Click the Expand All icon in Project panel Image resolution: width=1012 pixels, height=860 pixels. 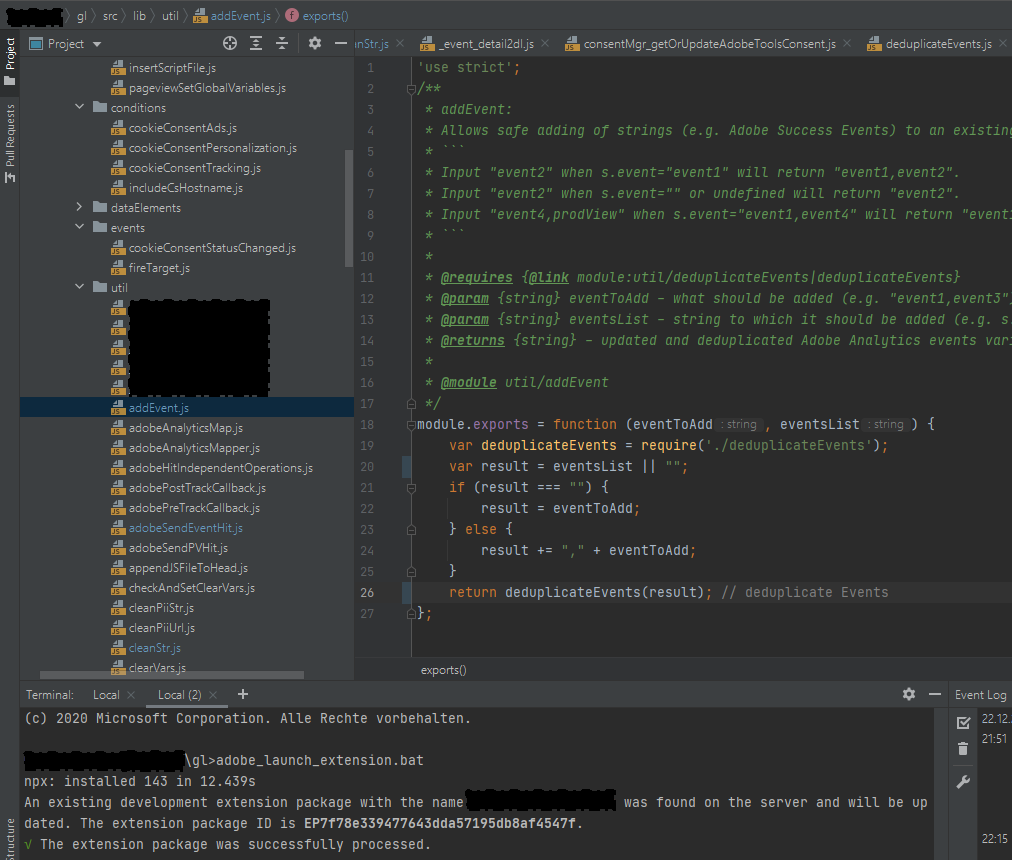click(256, 43)
